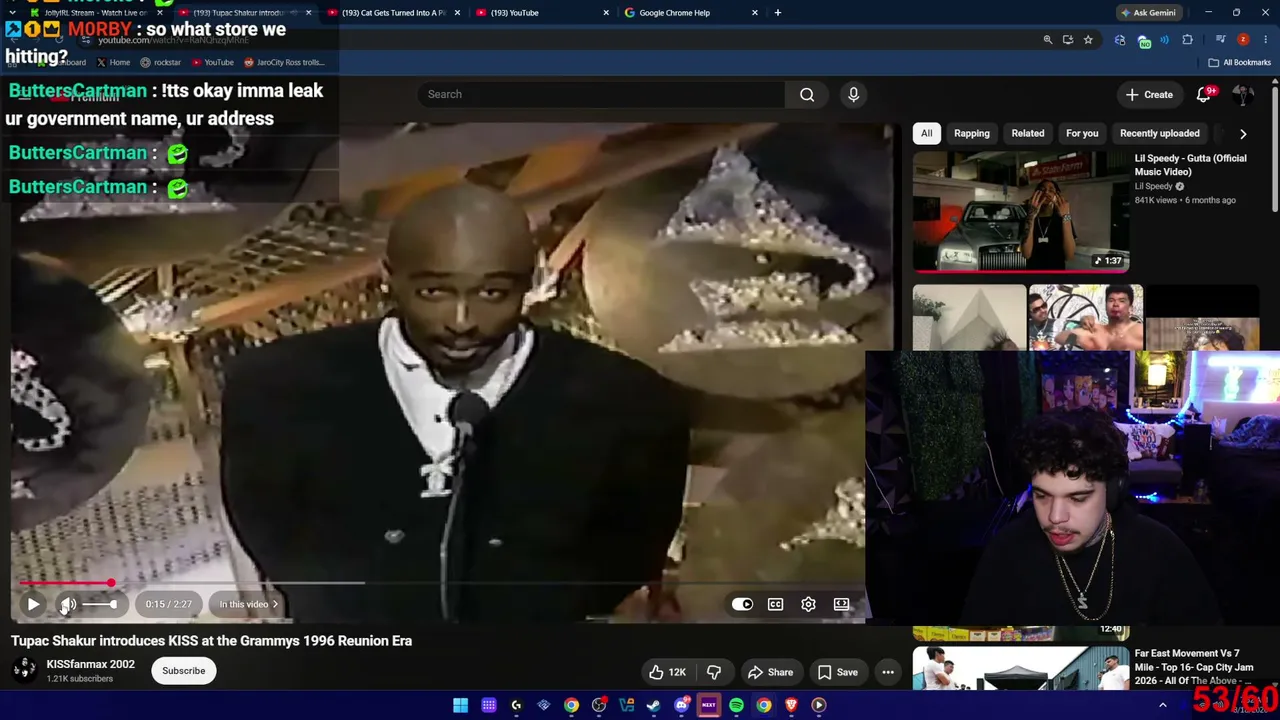
Task: Open the Lil Speedy Gutta video thumbnail
Action: click(1021, 211)
